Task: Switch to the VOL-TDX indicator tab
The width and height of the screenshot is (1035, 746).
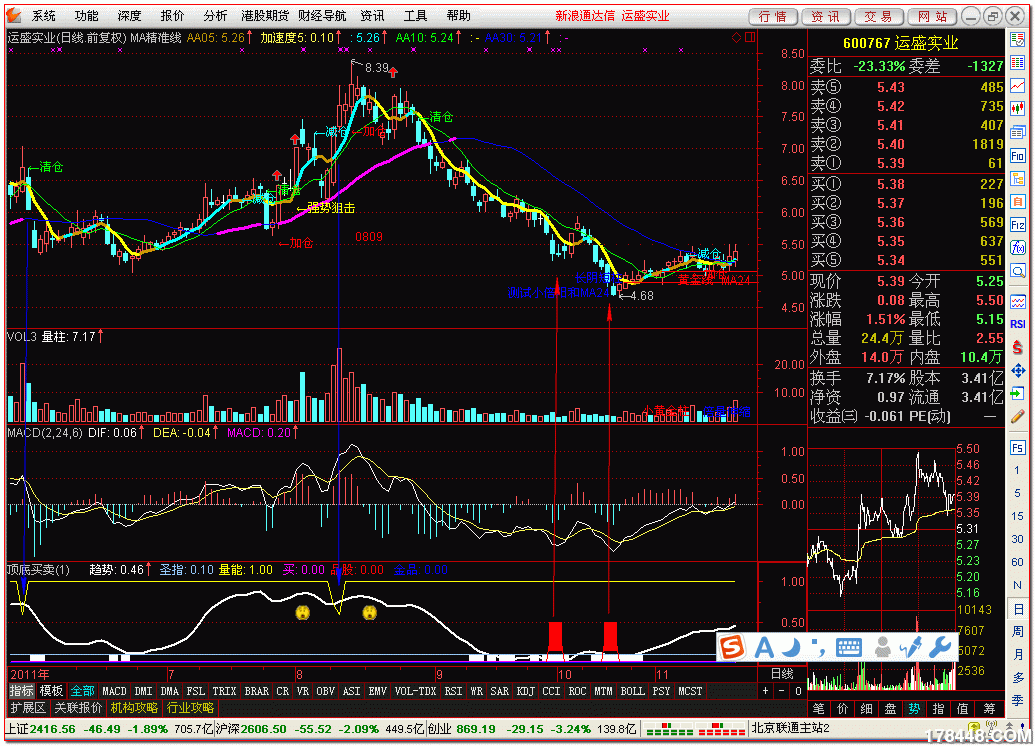Action: click(x=415, y=691)
